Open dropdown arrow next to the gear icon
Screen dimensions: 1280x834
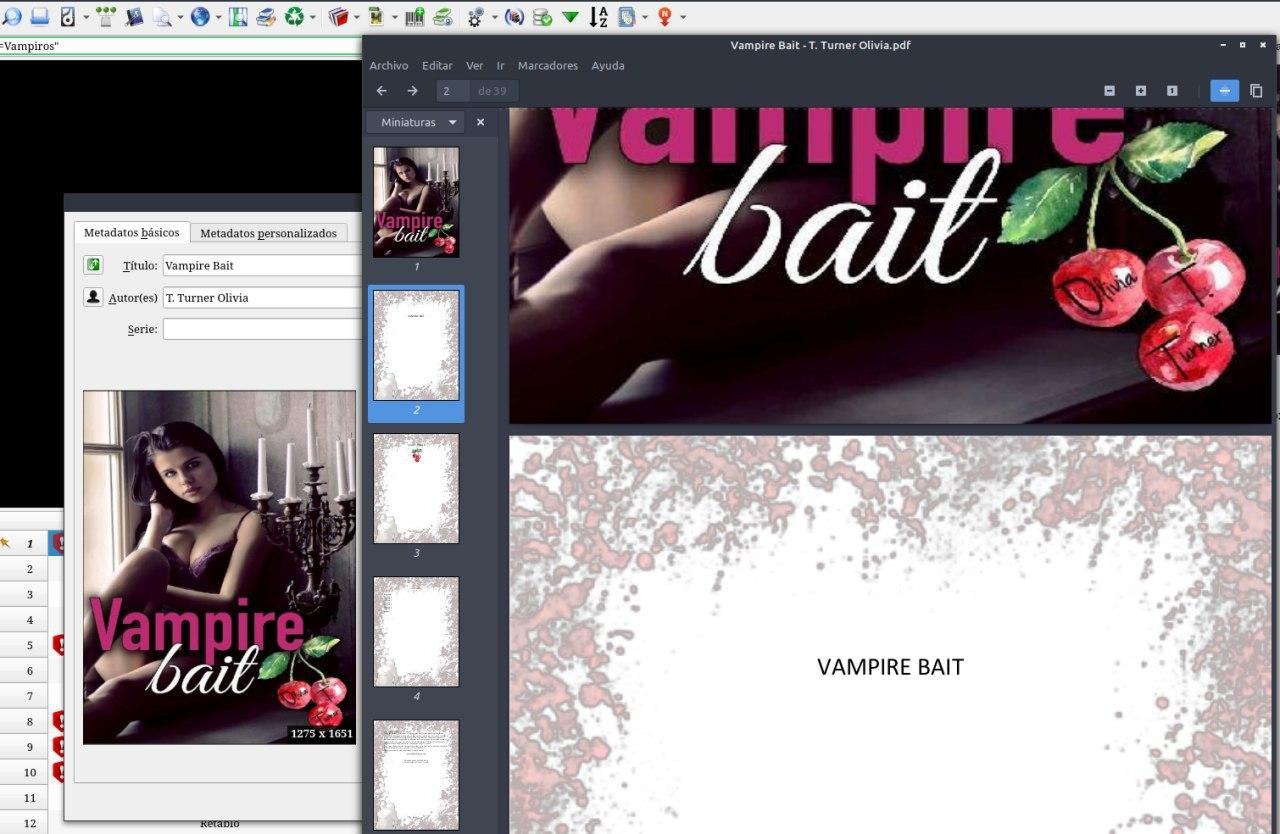pyautogui.click(x=495, y=17)
